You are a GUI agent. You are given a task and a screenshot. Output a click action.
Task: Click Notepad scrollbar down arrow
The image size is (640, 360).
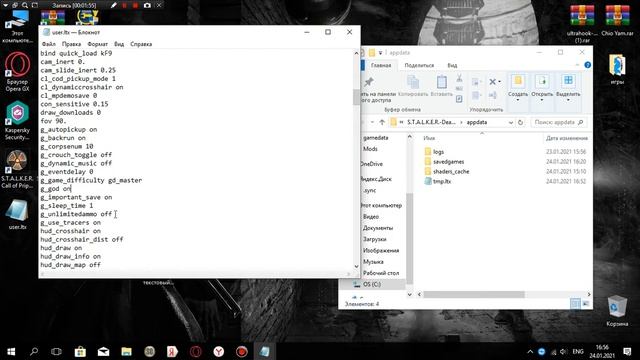tap(356, 266)
